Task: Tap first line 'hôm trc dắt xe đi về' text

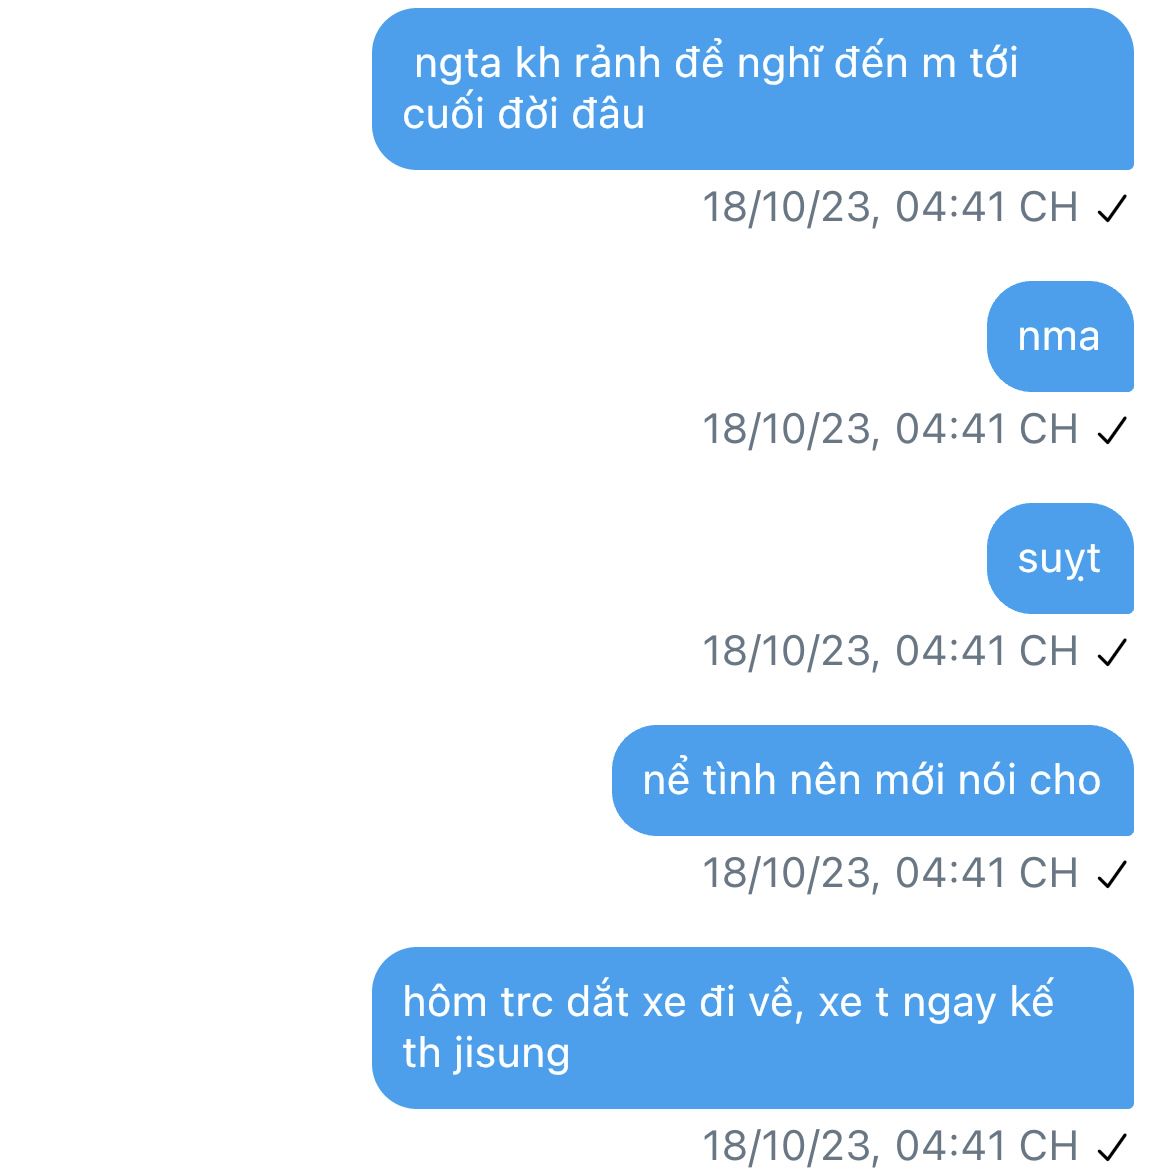Action: click(602, 1001)
